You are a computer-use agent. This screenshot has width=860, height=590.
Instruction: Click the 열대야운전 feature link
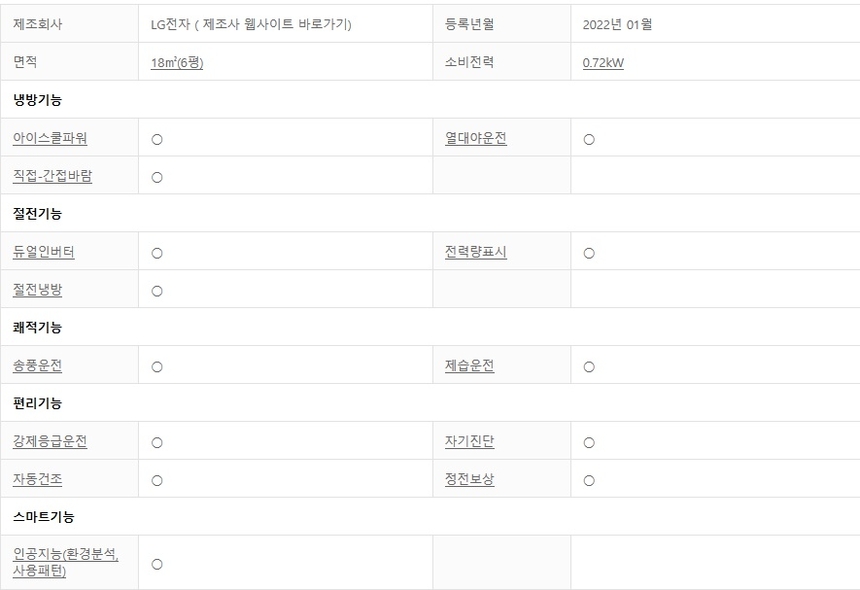click(x=476, y=138)
